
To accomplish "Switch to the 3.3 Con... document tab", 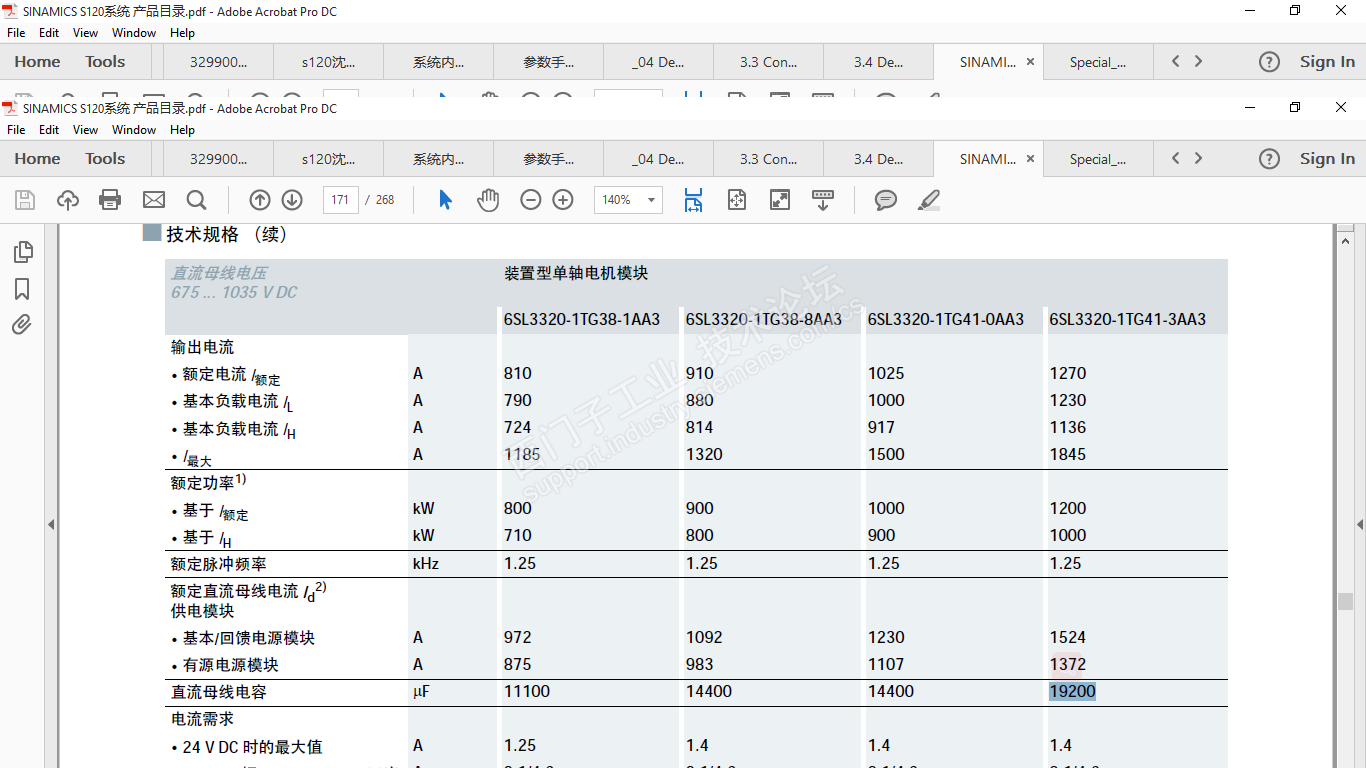I will tap(768, 159).
